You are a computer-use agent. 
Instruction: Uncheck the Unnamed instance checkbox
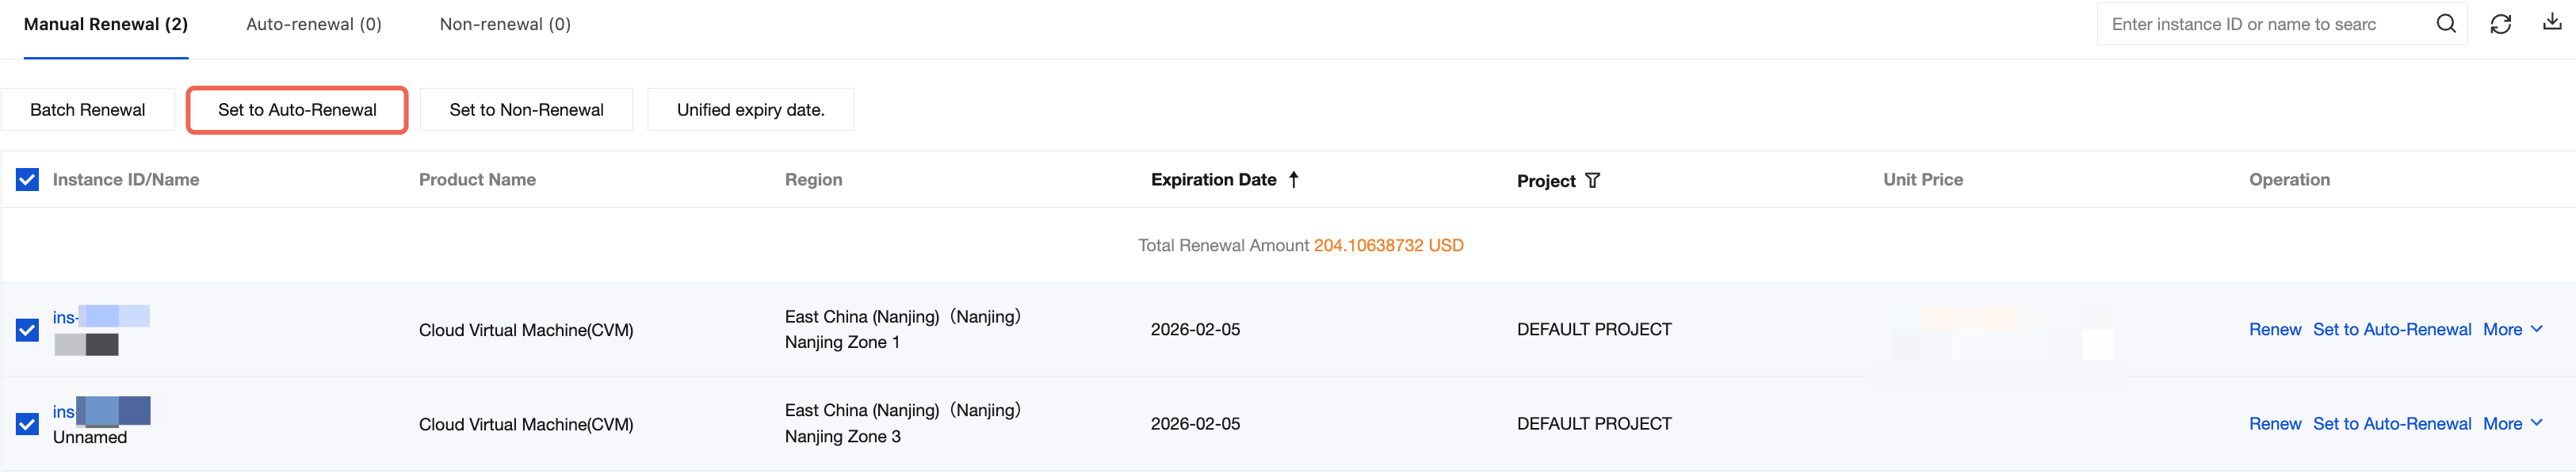[28, 424]
